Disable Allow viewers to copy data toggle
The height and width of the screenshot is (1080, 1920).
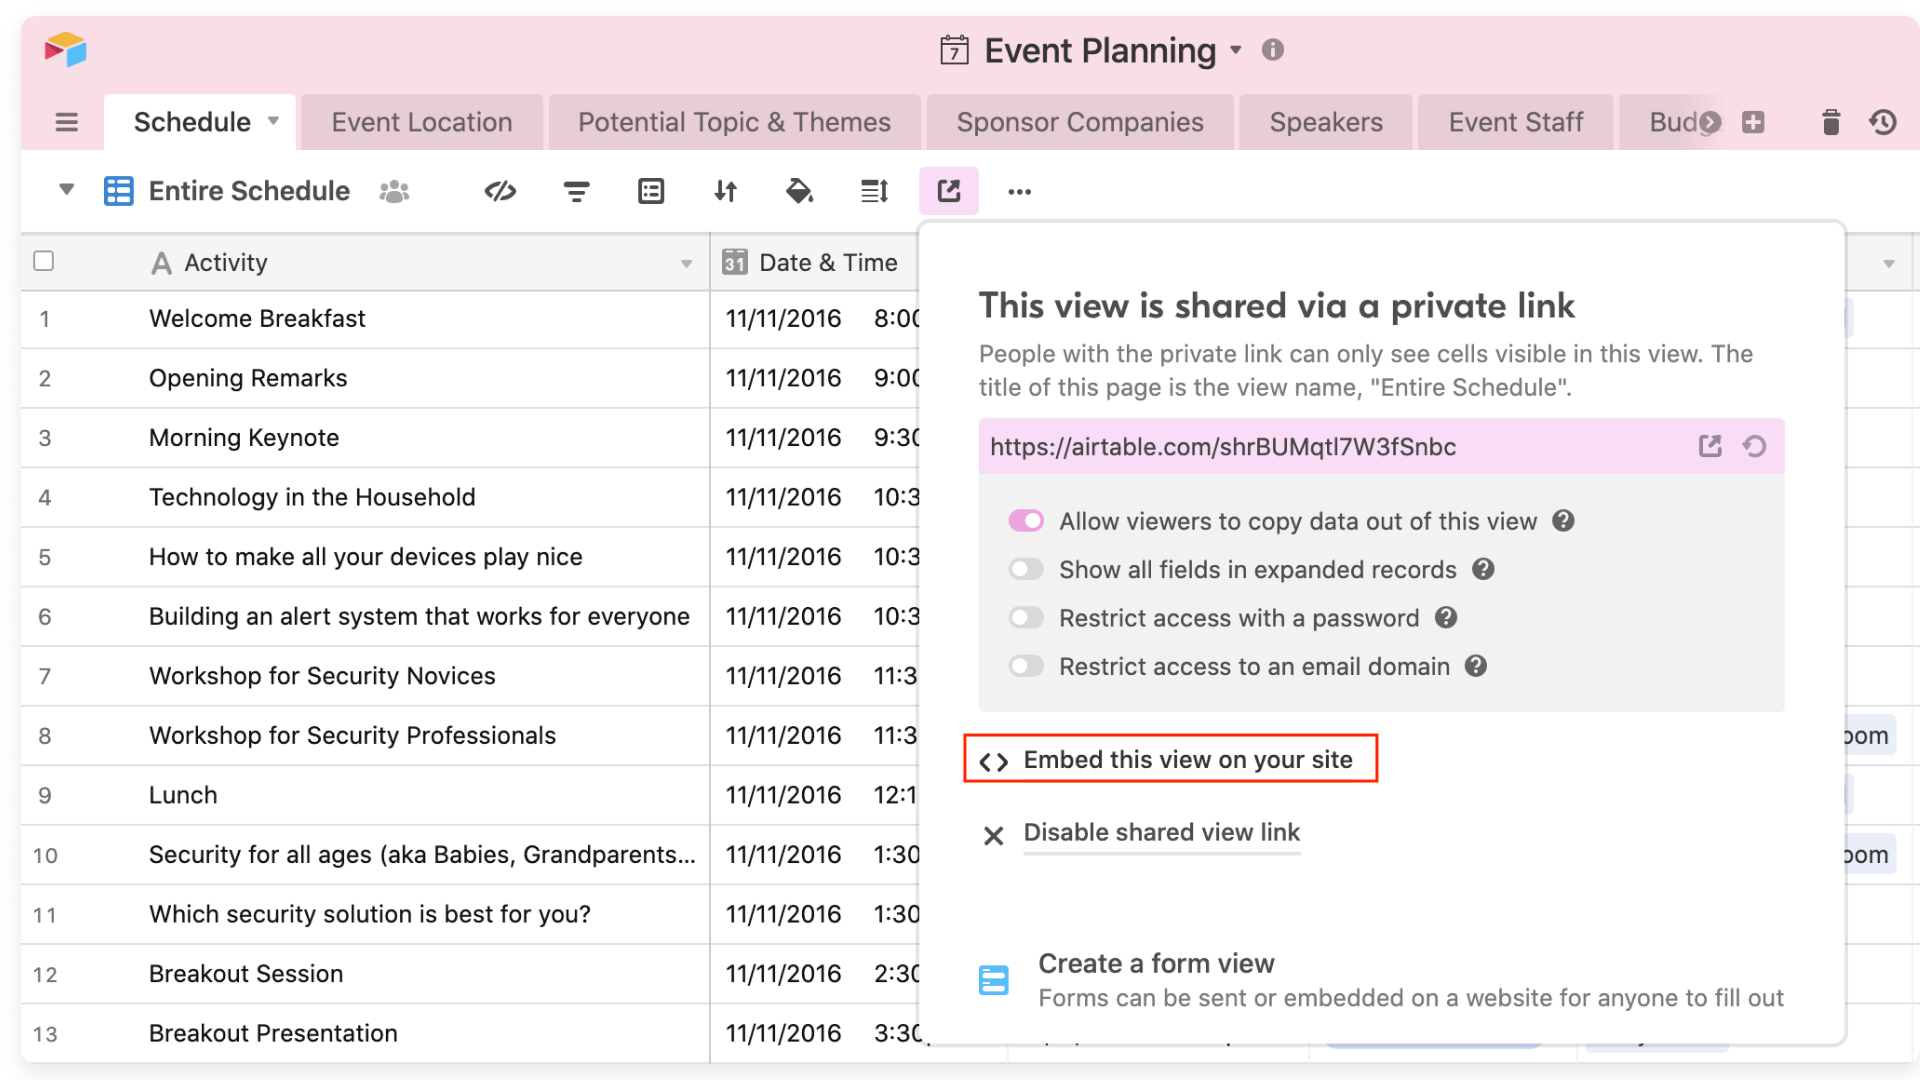click(1026, 520)
